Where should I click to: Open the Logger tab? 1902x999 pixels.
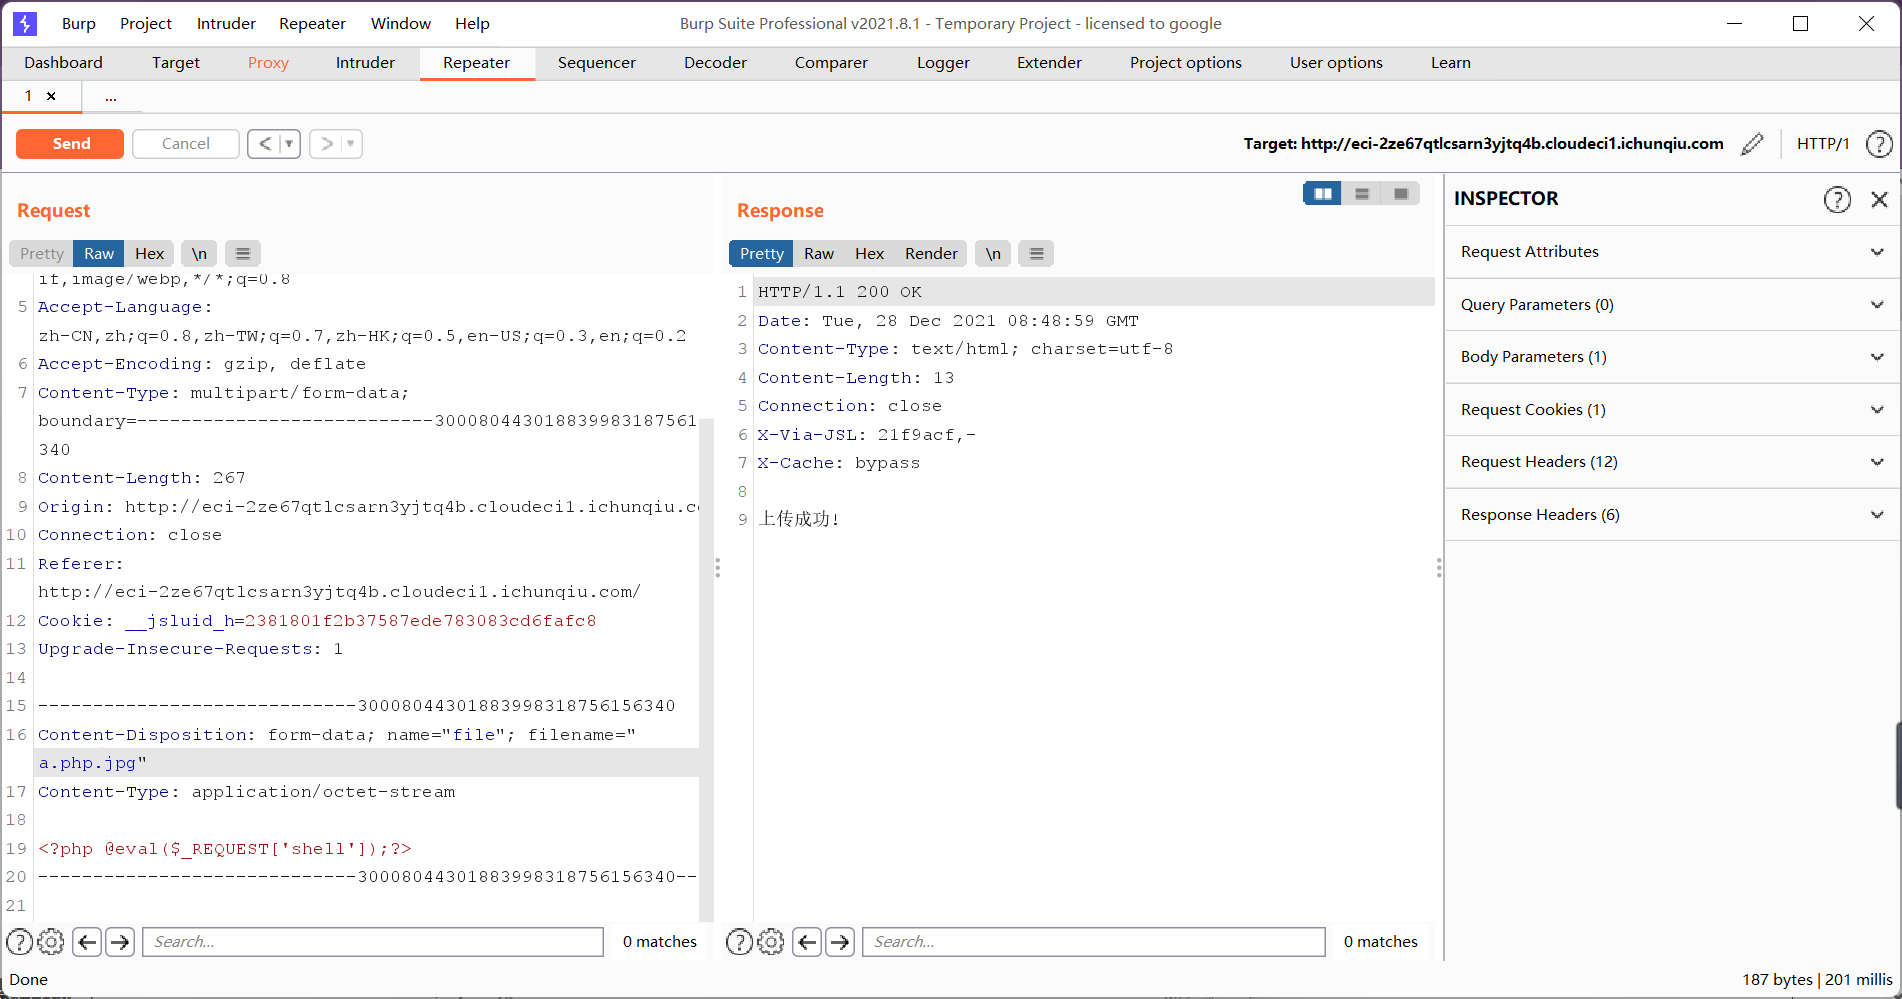943,63
